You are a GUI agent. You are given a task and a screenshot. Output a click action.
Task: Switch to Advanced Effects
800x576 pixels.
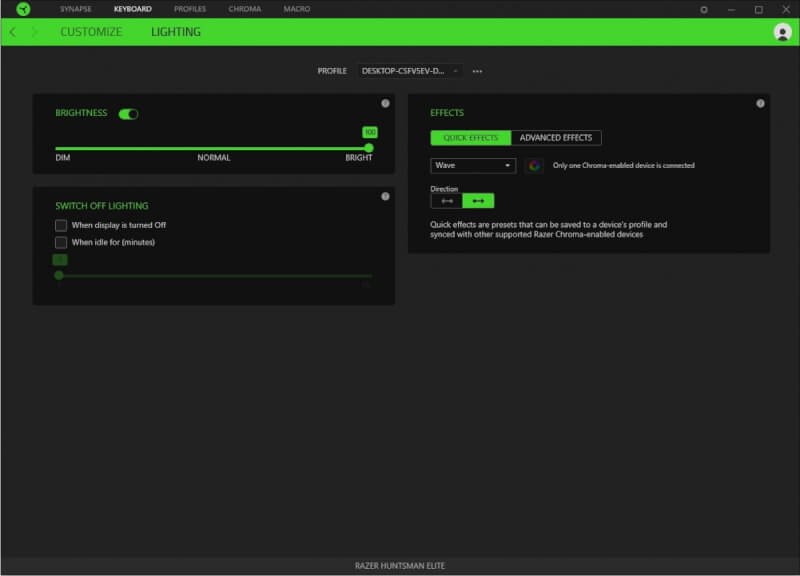click(556, 138)
